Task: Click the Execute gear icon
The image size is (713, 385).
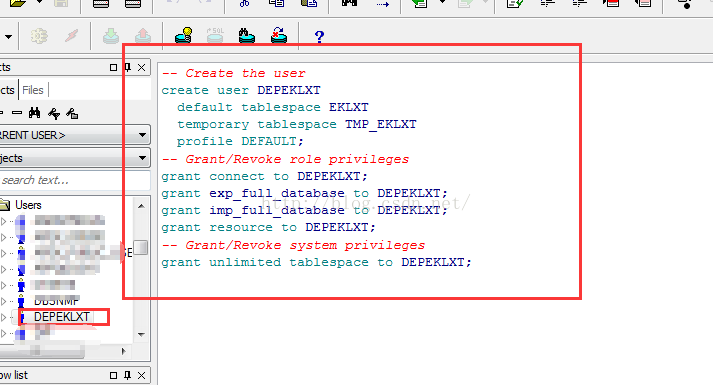Action: click(39, 35)
